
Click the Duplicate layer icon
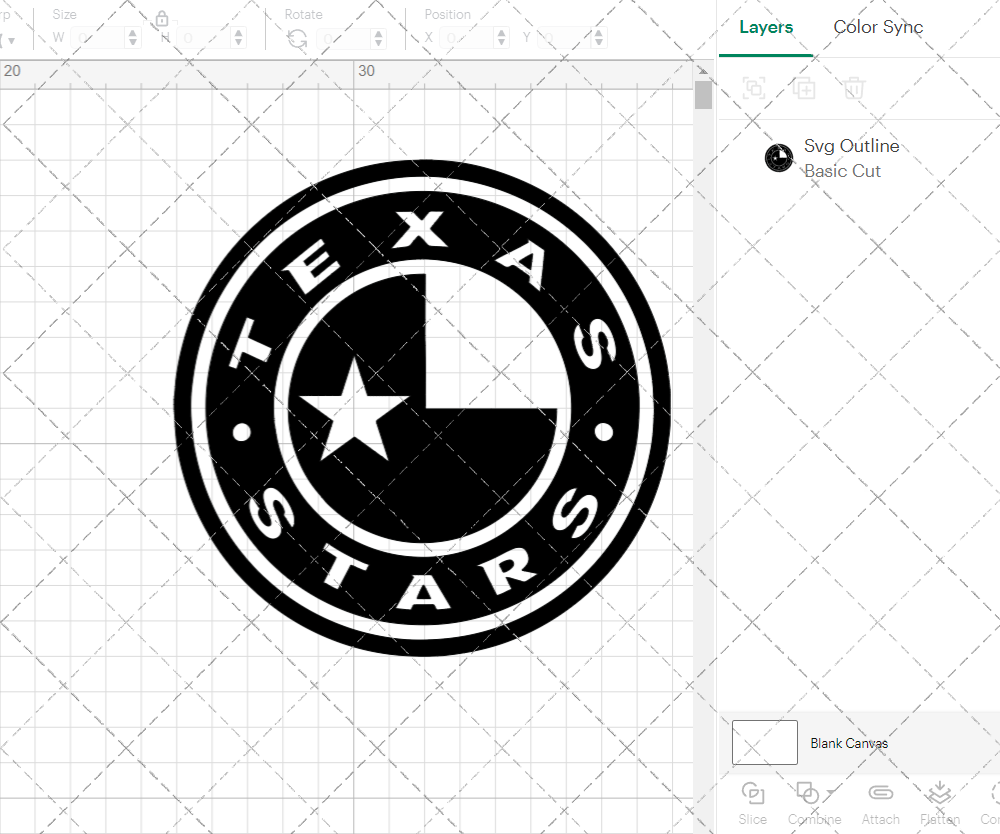[804, 87]
